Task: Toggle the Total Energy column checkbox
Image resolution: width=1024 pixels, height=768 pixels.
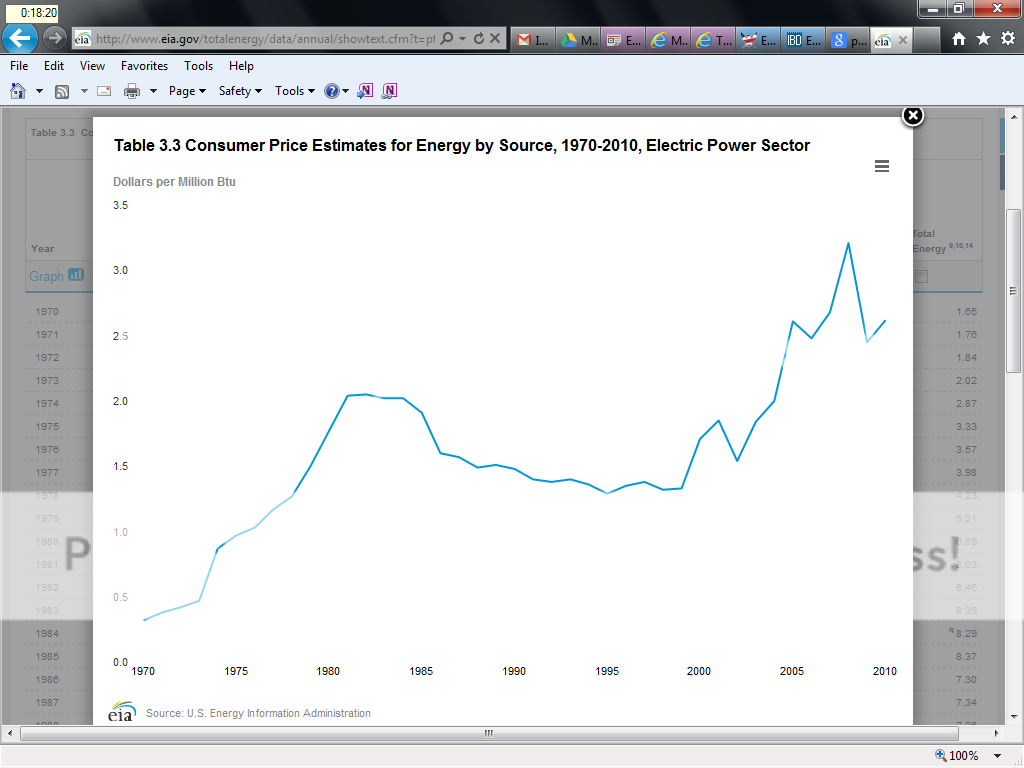Action: click(x=921, y=276)
